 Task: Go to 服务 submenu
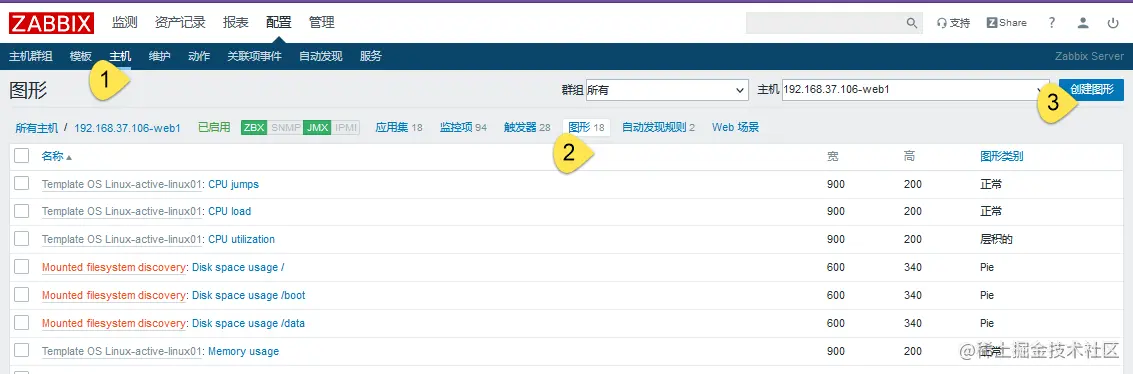click(371, 56)
